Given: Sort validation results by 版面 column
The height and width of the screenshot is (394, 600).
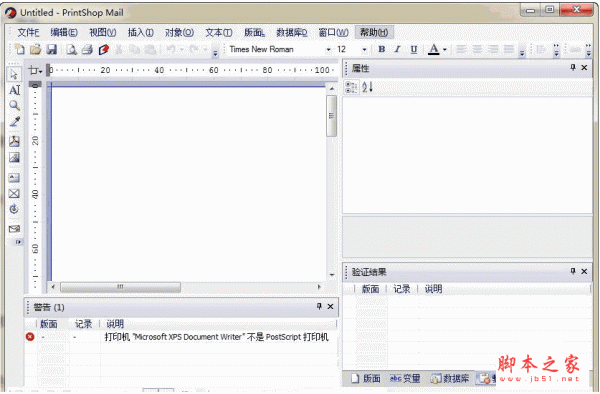Looking at the screenshot, I should tap(370, 289).
